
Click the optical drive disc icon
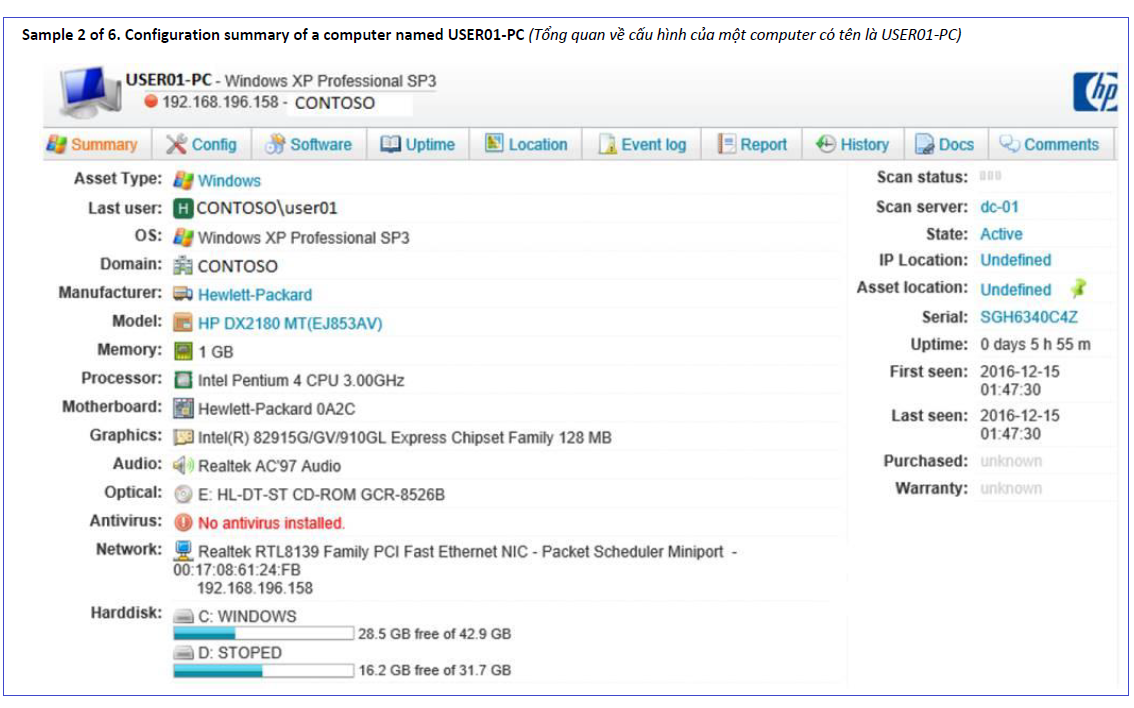click(183, 494)
